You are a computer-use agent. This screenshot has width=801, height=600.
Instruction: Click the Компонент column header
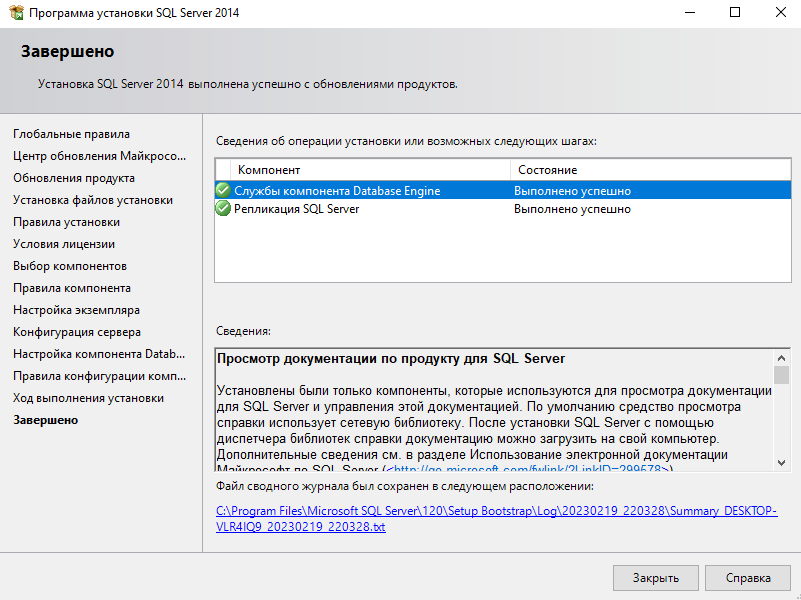370,170
